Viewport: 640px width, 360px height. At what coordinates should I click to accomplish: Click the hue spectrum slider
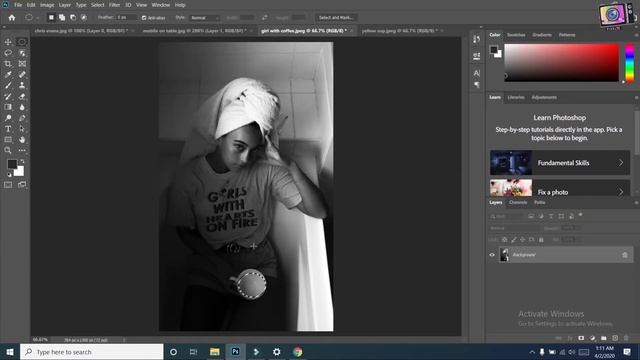pyautogui.click(x=630, y=63)
